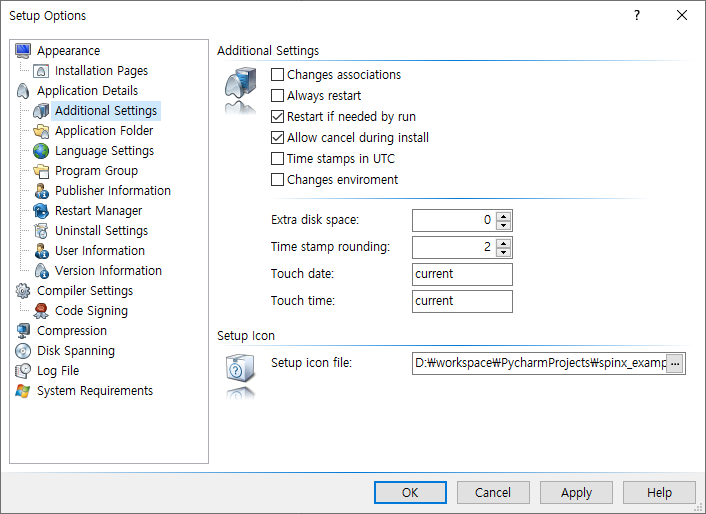Click the System Requirements Windows flag icon
Viewport: 706px width, 514px height.
point(23,391)
